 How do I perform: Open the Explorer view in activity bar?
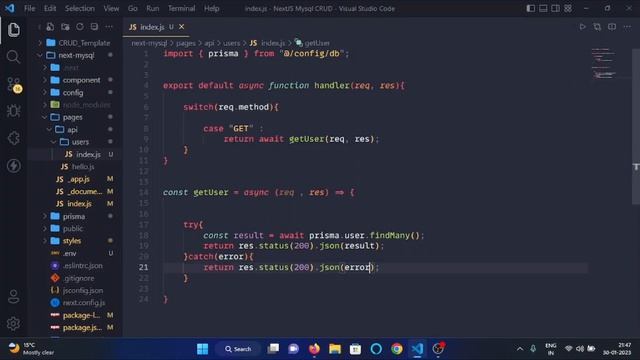click(13, 30)
